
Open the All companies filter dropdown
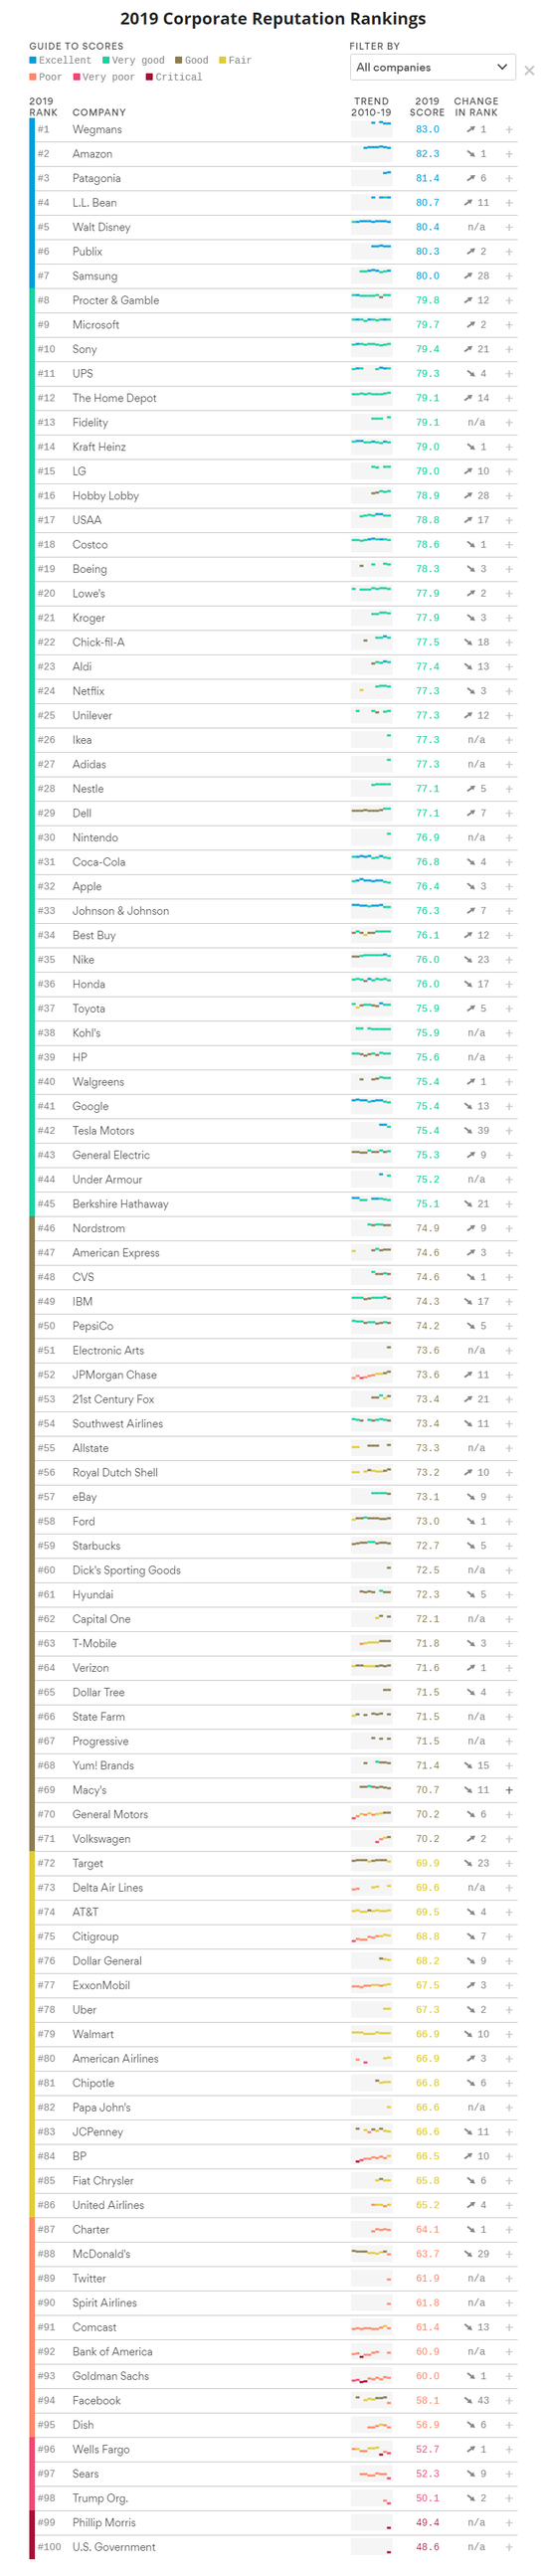[432, 67]
